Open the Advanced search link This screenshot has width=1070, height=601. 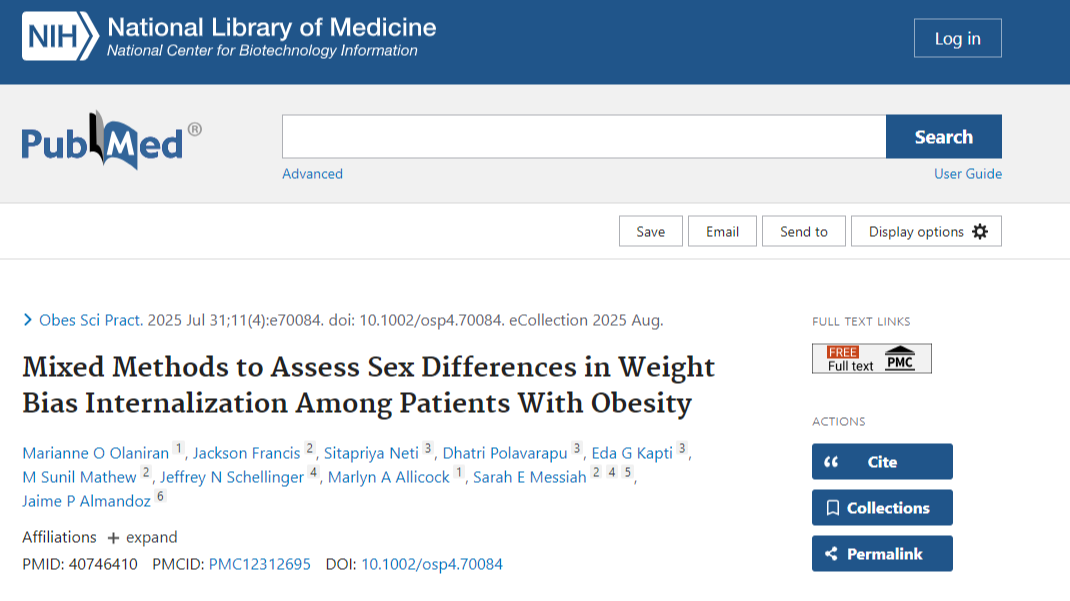(312, 174)
